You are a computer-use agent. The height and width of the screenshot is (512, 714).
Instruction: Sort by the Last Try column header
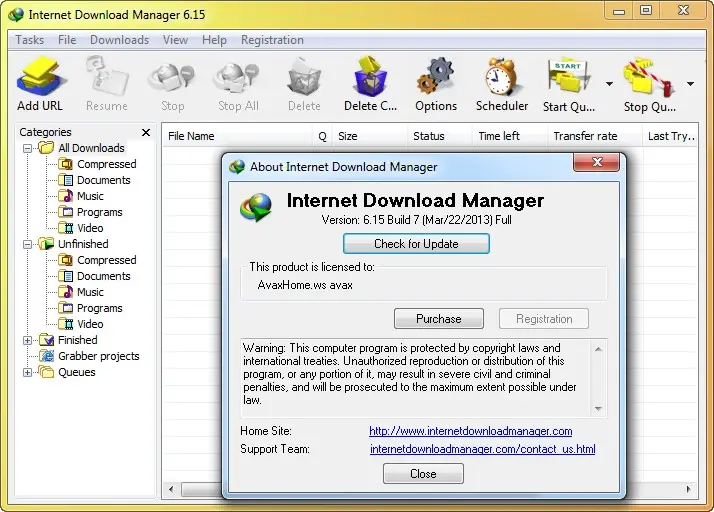670,136
